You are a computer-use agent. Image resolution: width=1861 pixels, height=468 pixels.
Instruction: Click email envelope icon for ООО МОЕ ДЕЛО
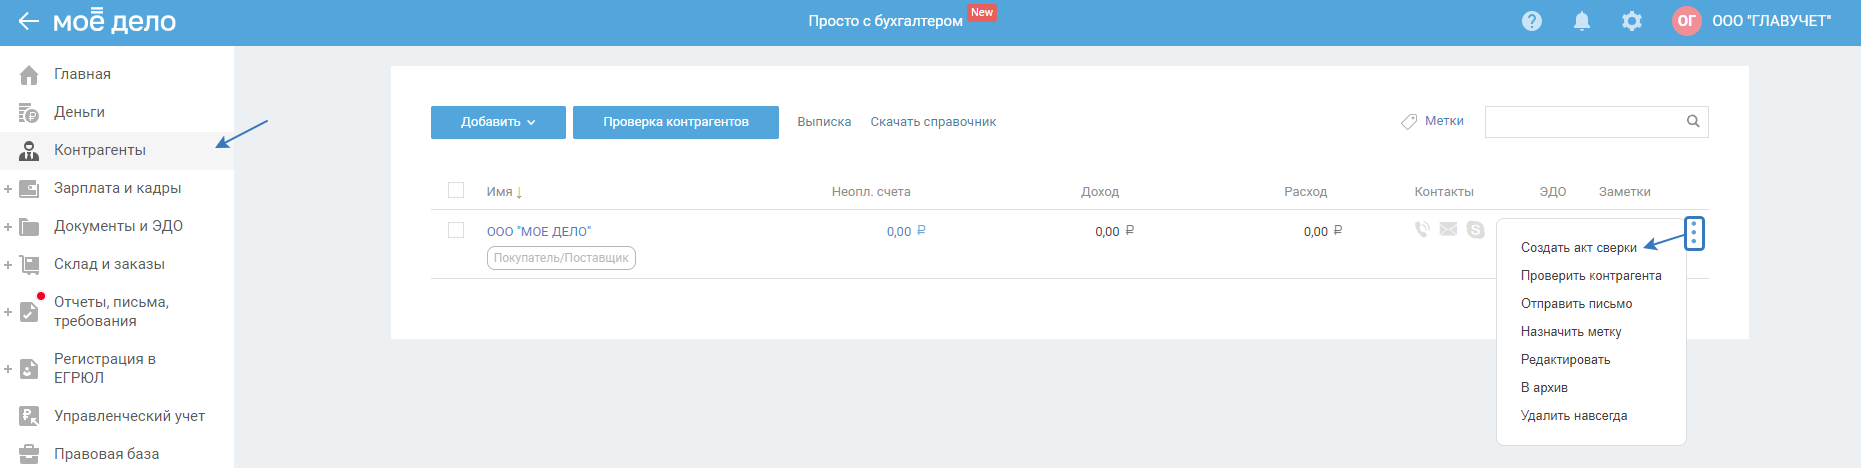click(1448, 230)
